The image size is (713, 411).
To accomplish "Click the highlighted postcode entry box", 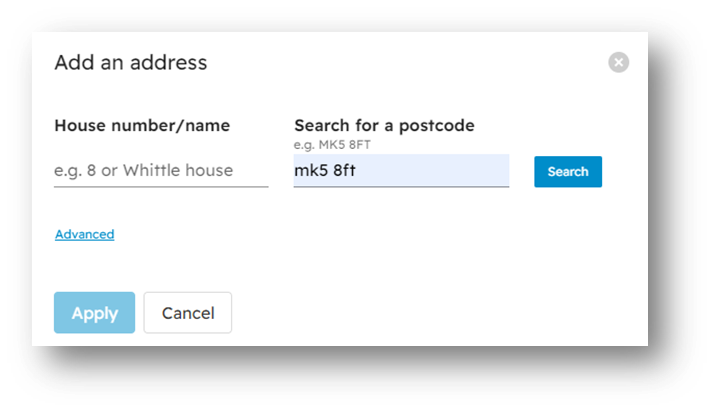I will pyautogui.click(x=401, y=170).
